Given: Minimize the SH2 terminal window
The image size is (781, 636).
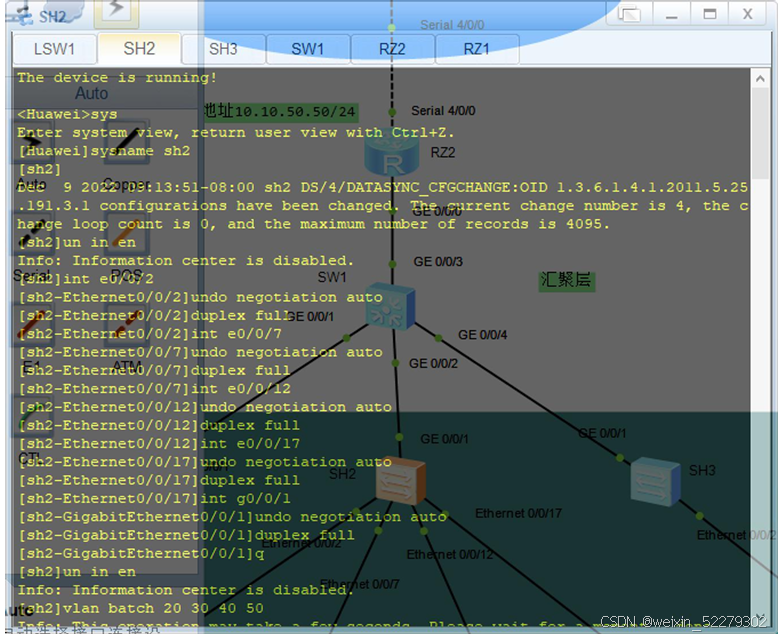Looking at the screenshot, I should pyautogui.click(x=671, y=13).
